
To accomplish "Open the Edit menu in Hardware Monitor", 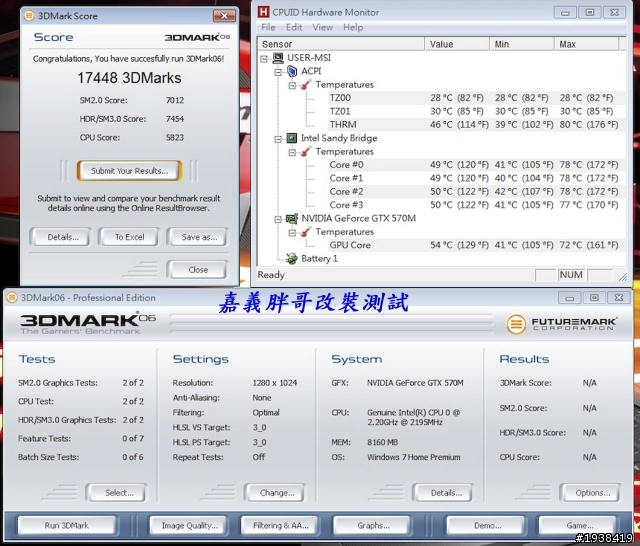I will (x=294, y=27).
